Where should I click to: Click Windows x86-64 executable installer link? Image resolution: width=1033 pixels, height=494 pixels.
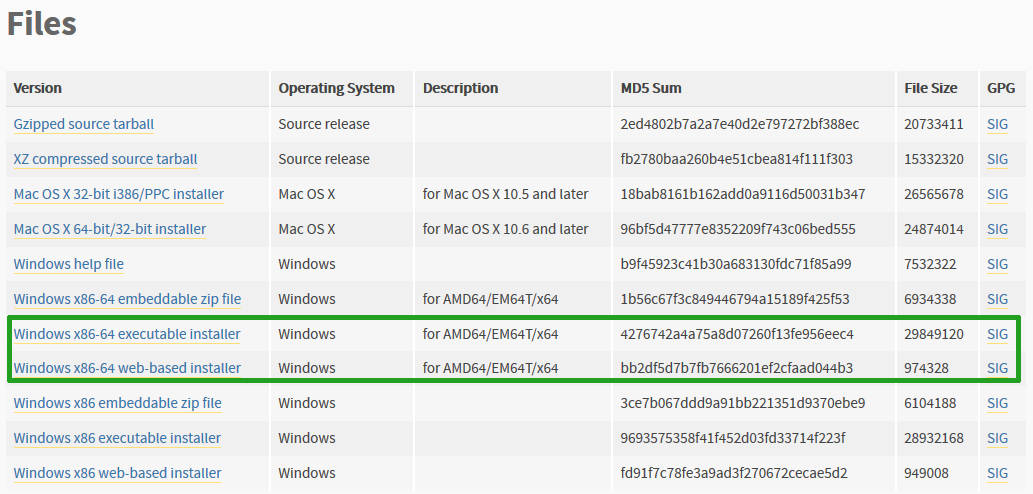coord(127,334)
